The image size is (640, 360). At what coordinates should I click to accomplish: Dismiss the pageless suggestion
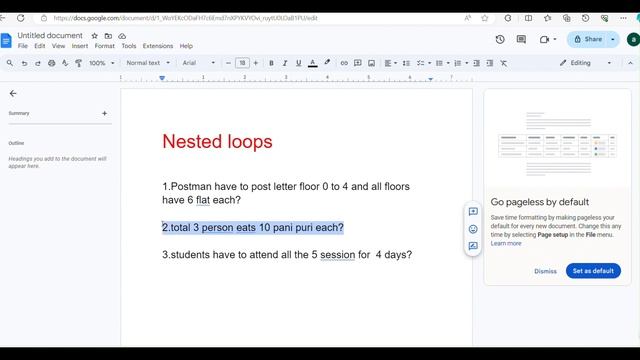(545, 271)
